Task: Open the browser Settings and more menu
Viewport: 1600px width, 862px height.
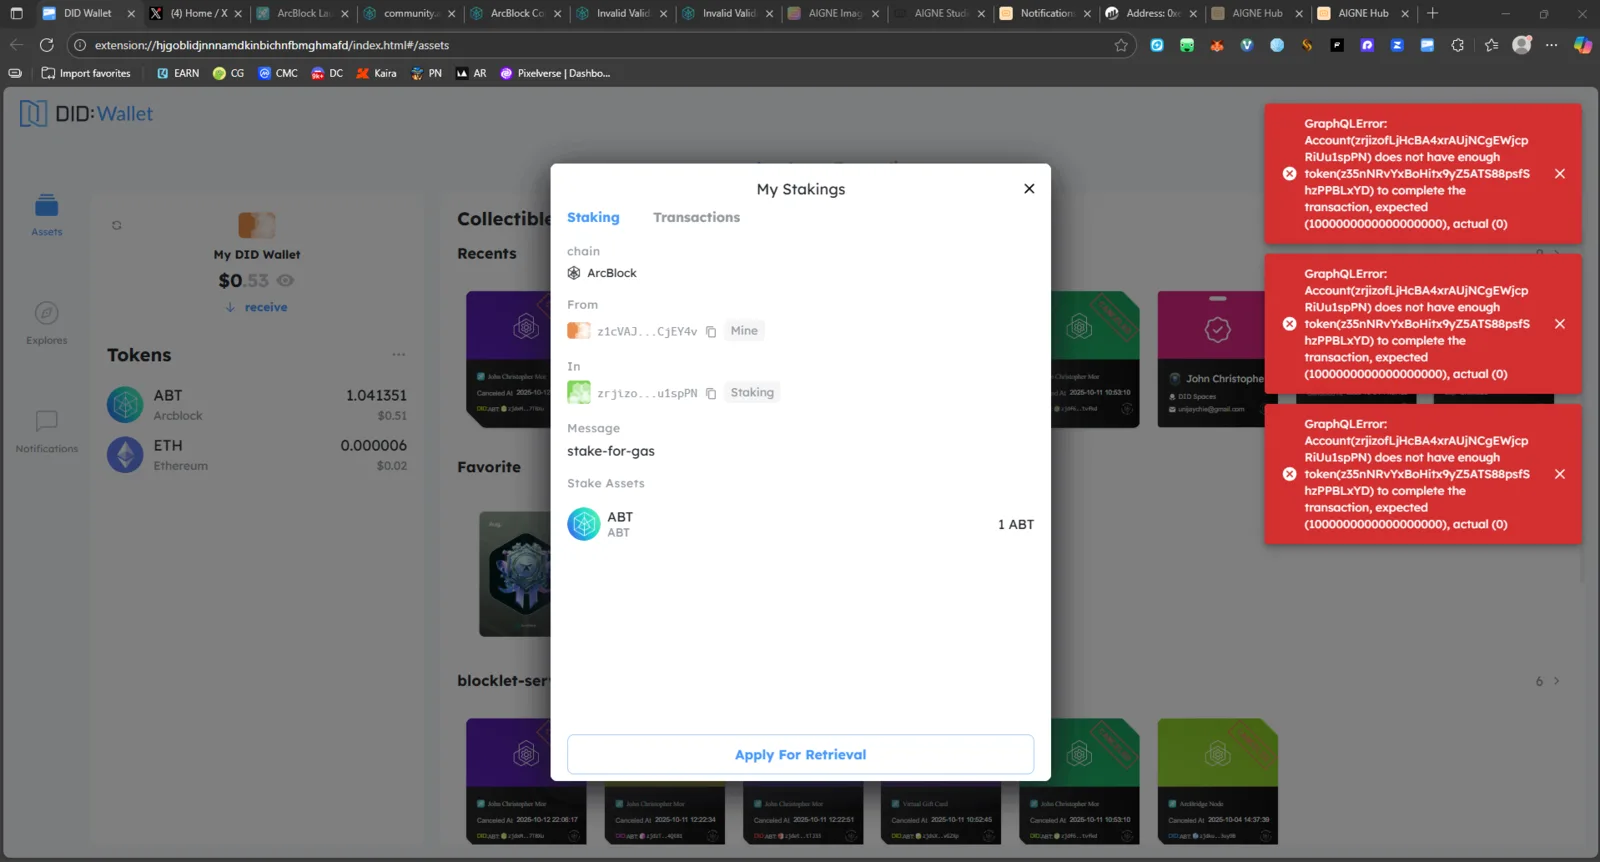Action: tap(1551, 45)
